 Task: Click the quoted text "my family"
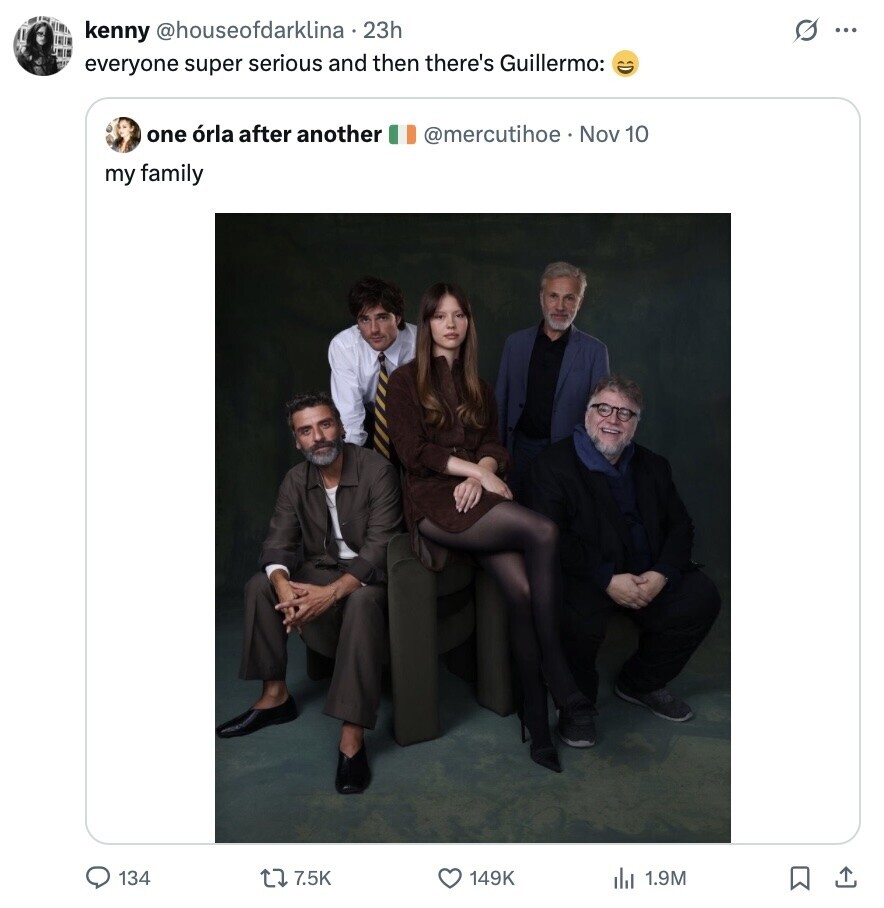coord(154,173)
